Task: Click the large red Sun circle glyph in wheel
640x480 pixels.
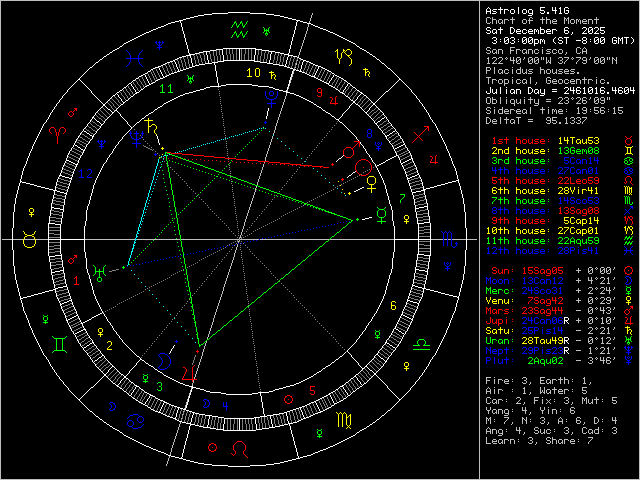Action: (x=363, y=168)
